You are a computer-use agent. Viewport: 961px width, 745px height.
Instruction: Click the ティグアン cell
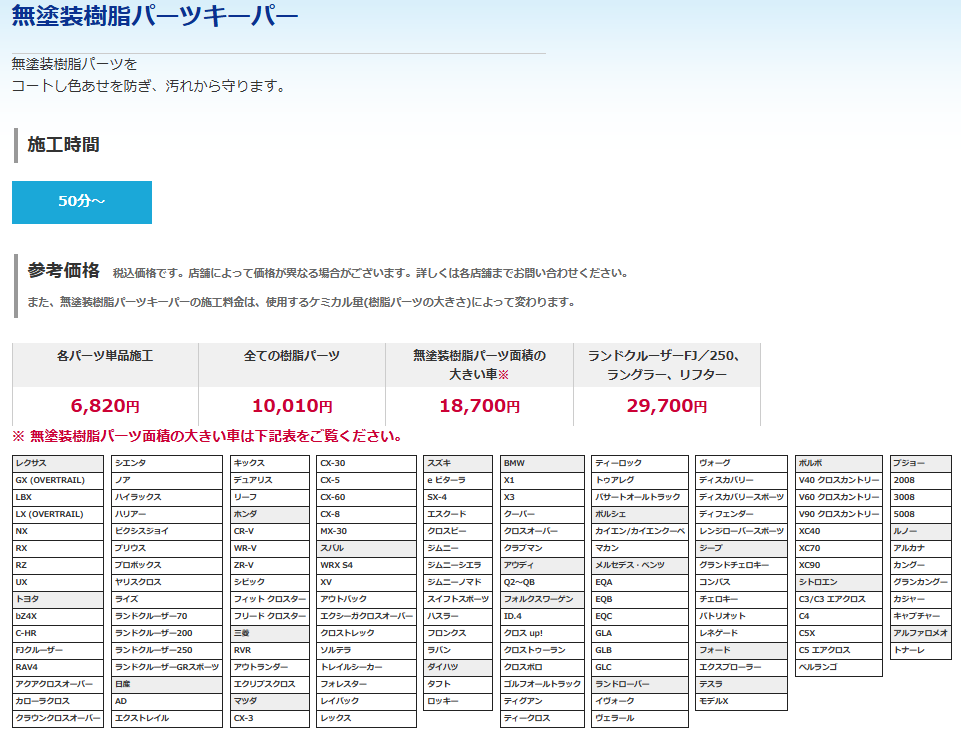point(542,701)
